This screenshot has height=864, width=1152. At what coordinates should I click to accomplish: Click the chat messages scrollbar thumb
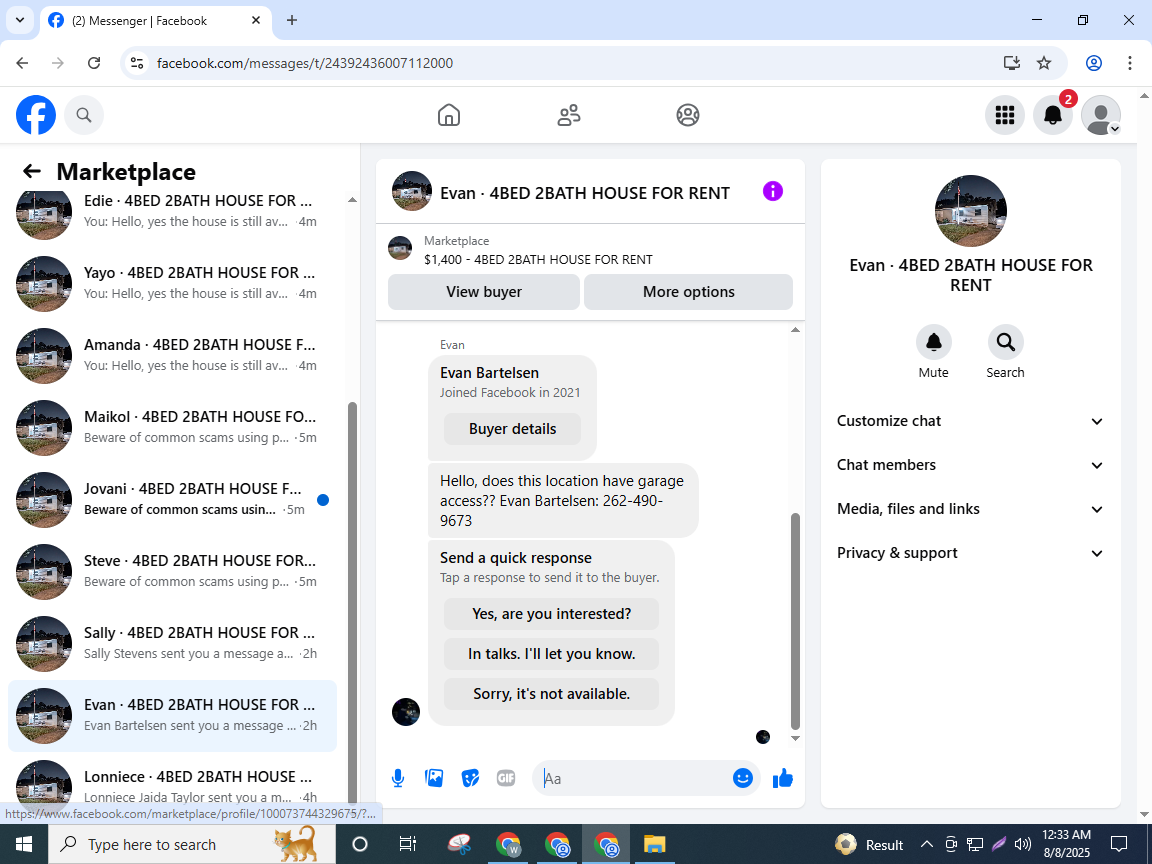[x=795, y=621]
